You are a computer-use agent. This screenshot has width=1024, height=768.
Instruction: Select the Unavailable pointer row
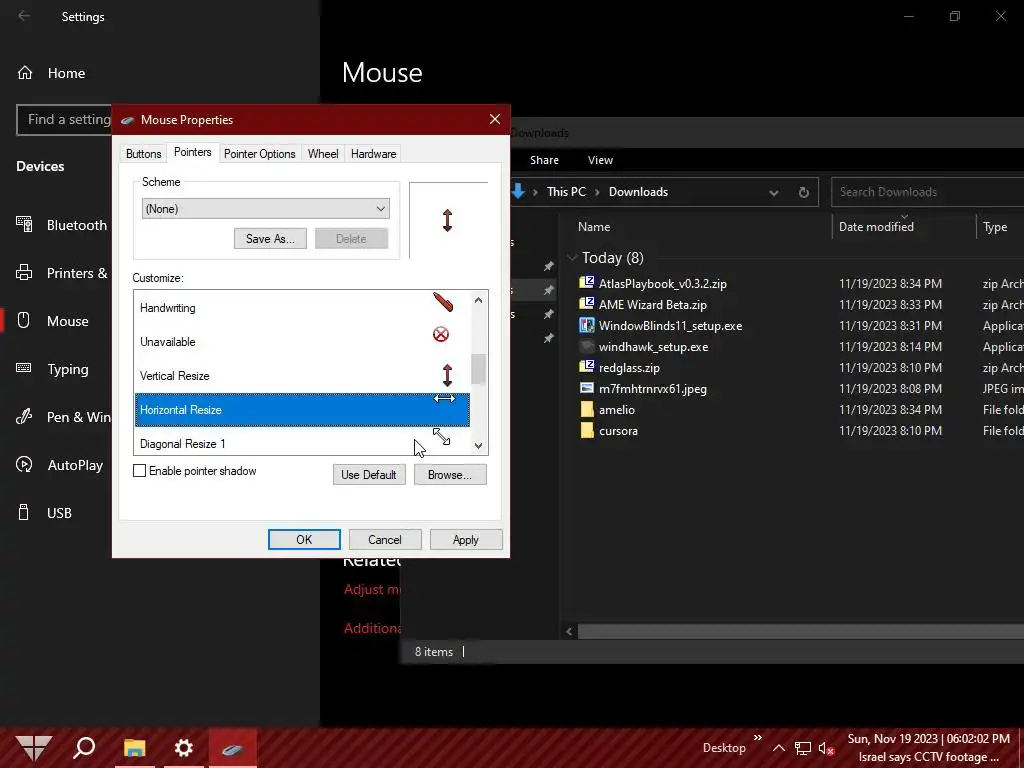(302, 342)
